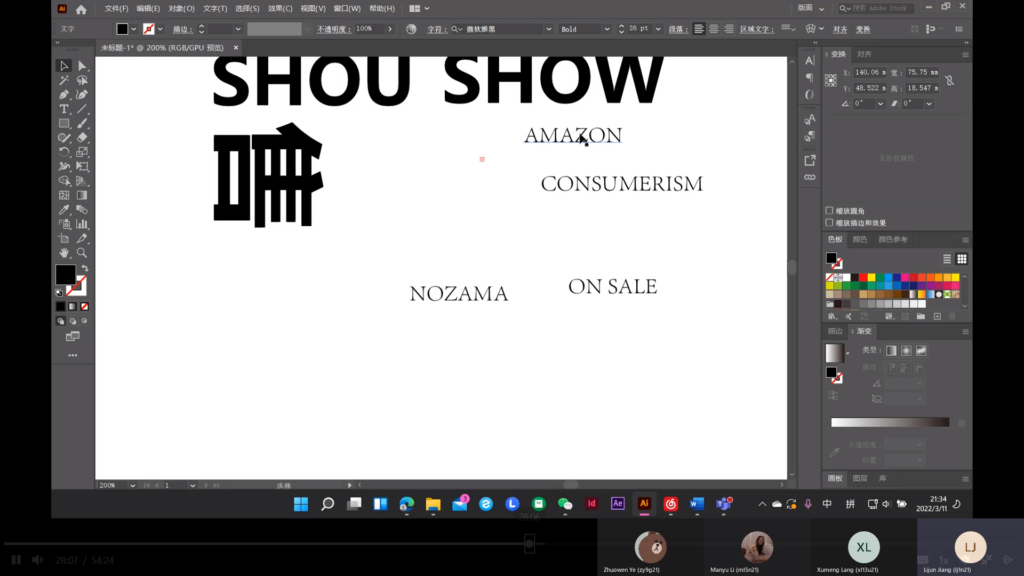This screenshot has height=576, width=1024.
Task: Open the Character panel icon in dock
Action: click(x=810, y=61)
